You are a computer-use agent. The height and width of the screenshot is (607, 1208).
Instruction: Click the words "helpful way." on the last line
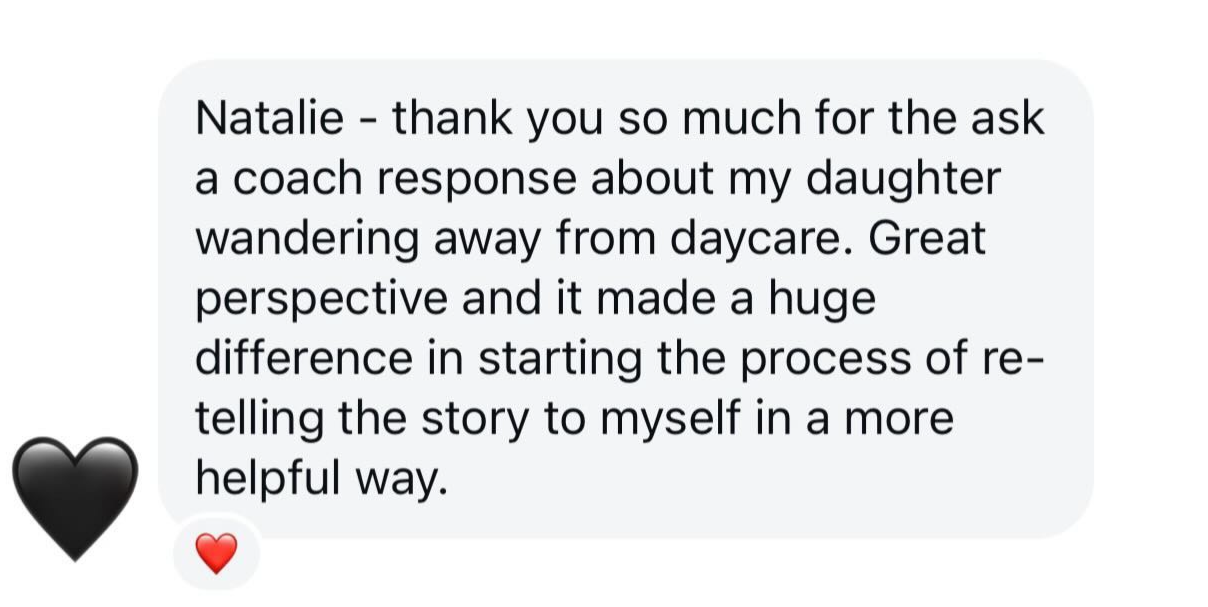pyautogui.click(x=318, y=480)
